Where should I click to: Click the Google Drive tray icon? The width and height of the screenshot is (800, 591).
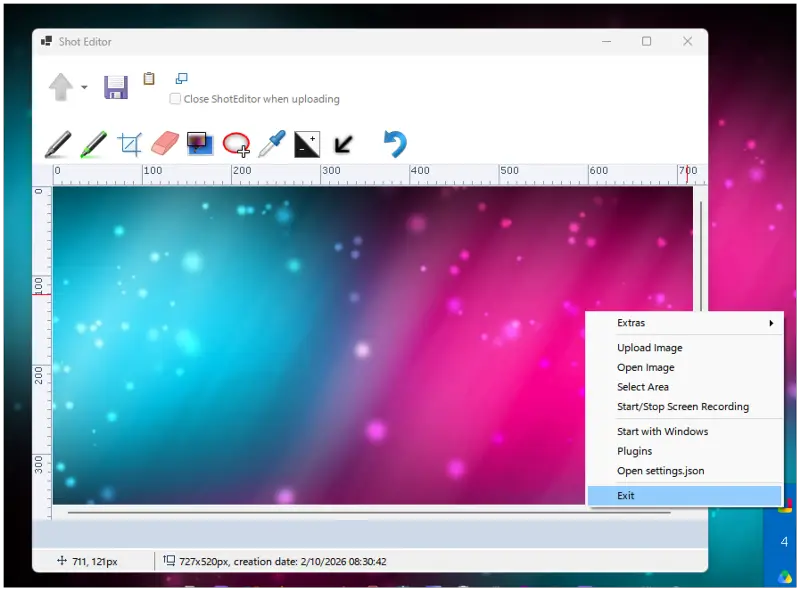(x=784, y=577)
